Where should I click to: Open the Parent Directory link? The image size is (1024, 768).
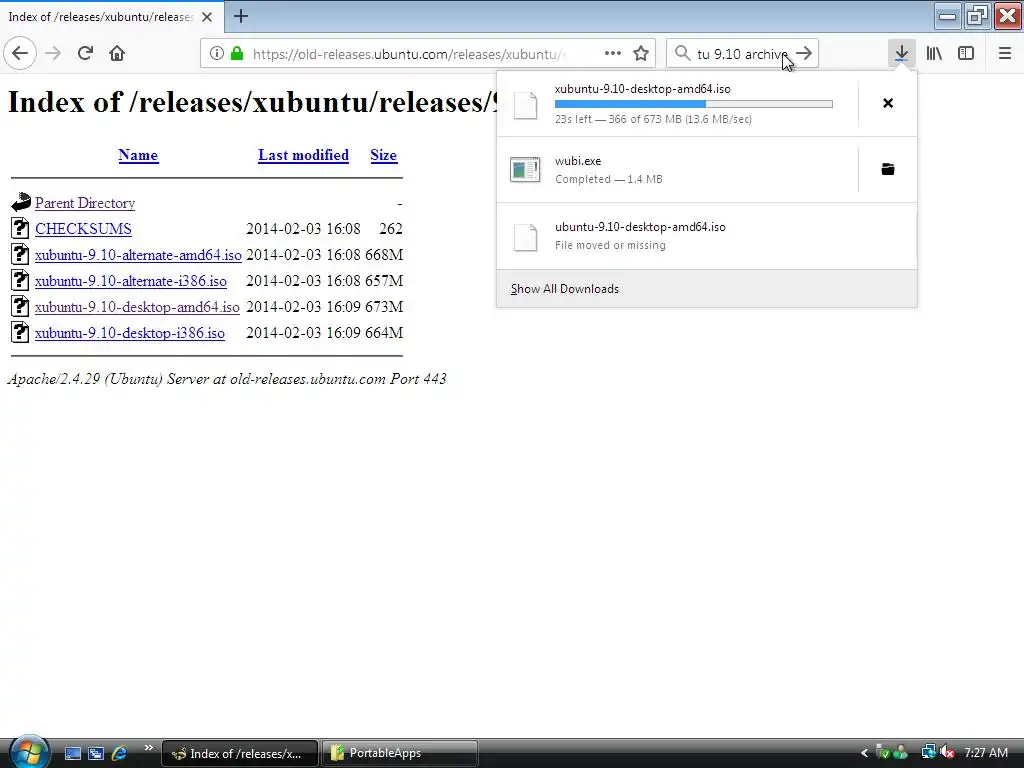(85, 203)
